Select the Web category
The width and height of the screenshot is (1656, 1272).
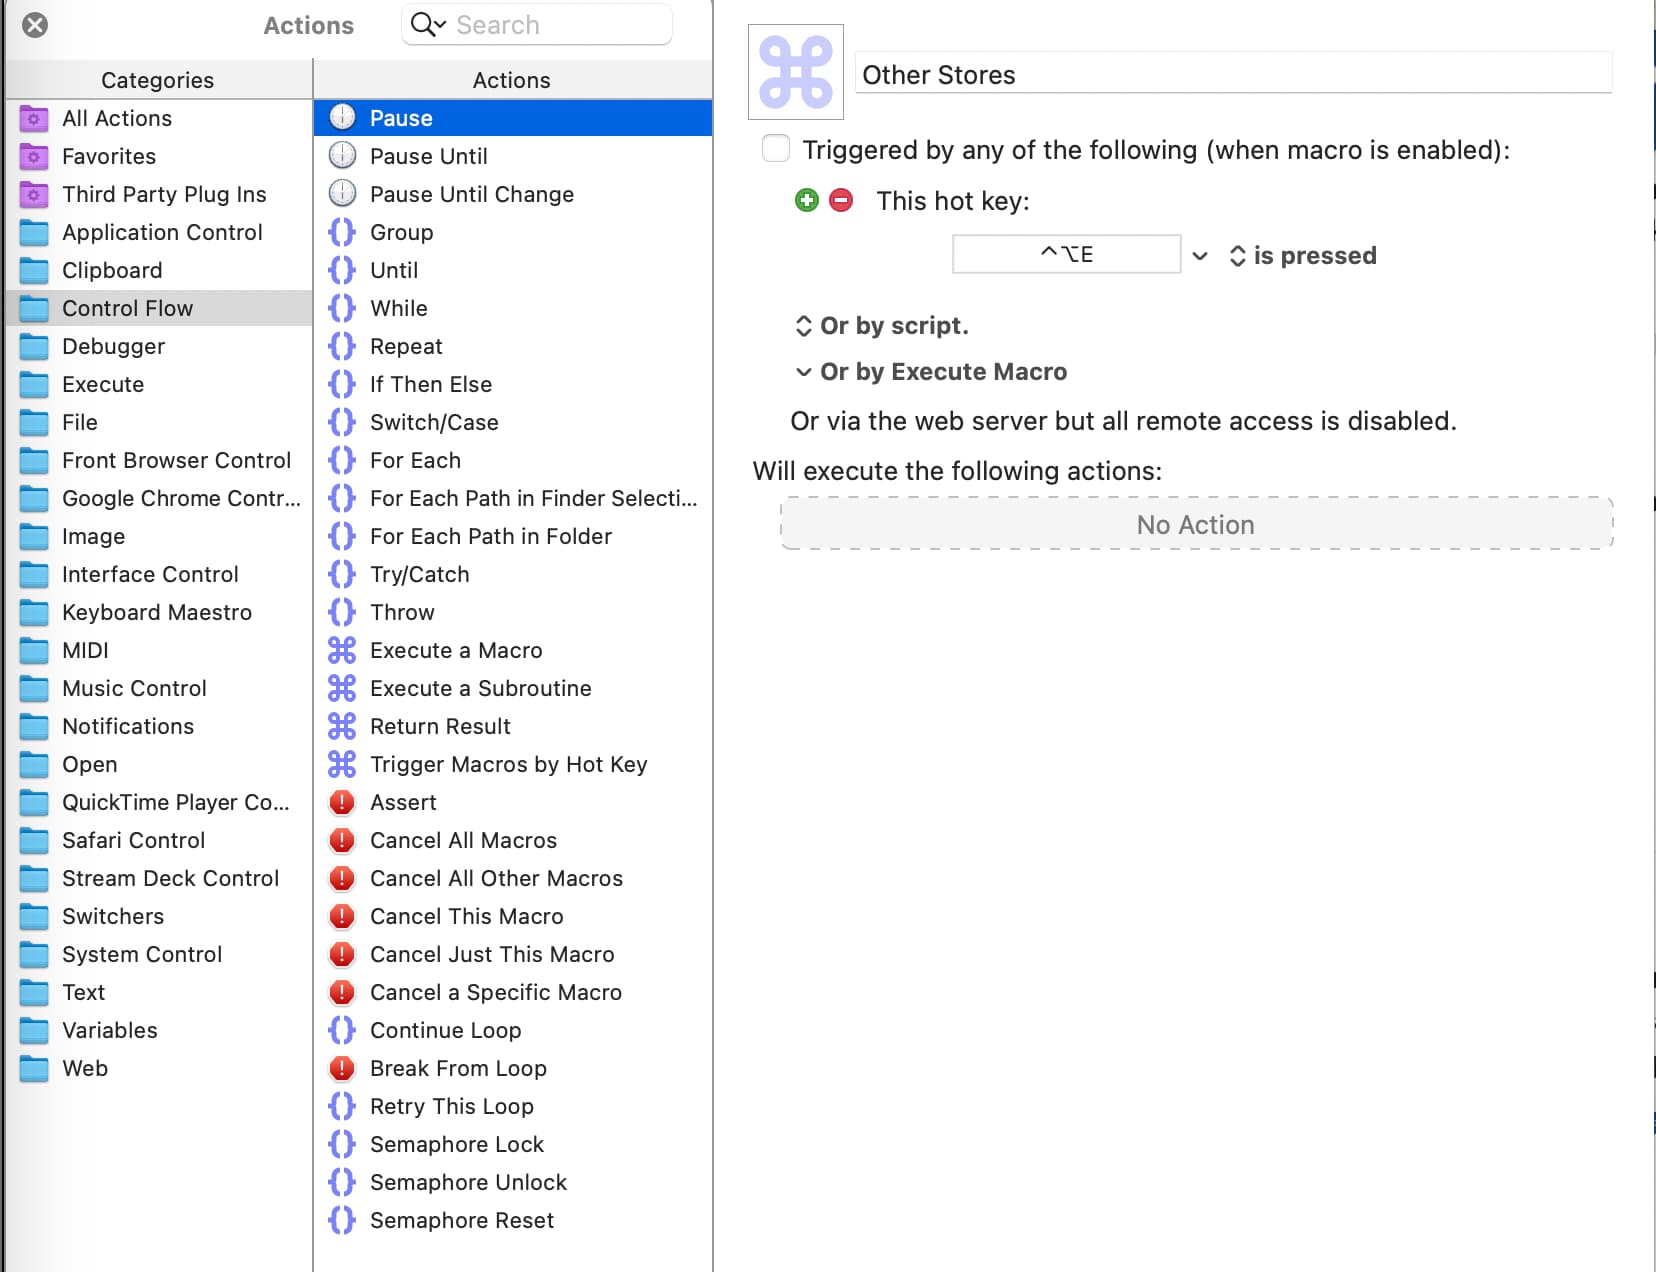pos(159,1068)
